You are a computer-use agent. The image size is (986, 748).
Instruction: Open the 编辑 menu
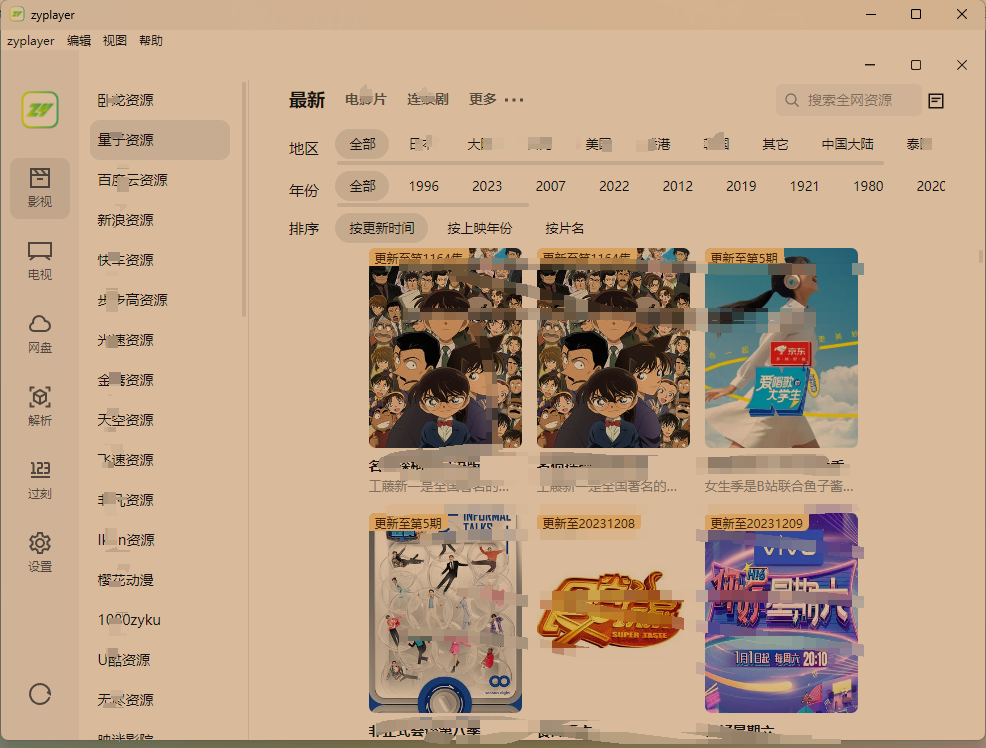[x=79, y=40]
